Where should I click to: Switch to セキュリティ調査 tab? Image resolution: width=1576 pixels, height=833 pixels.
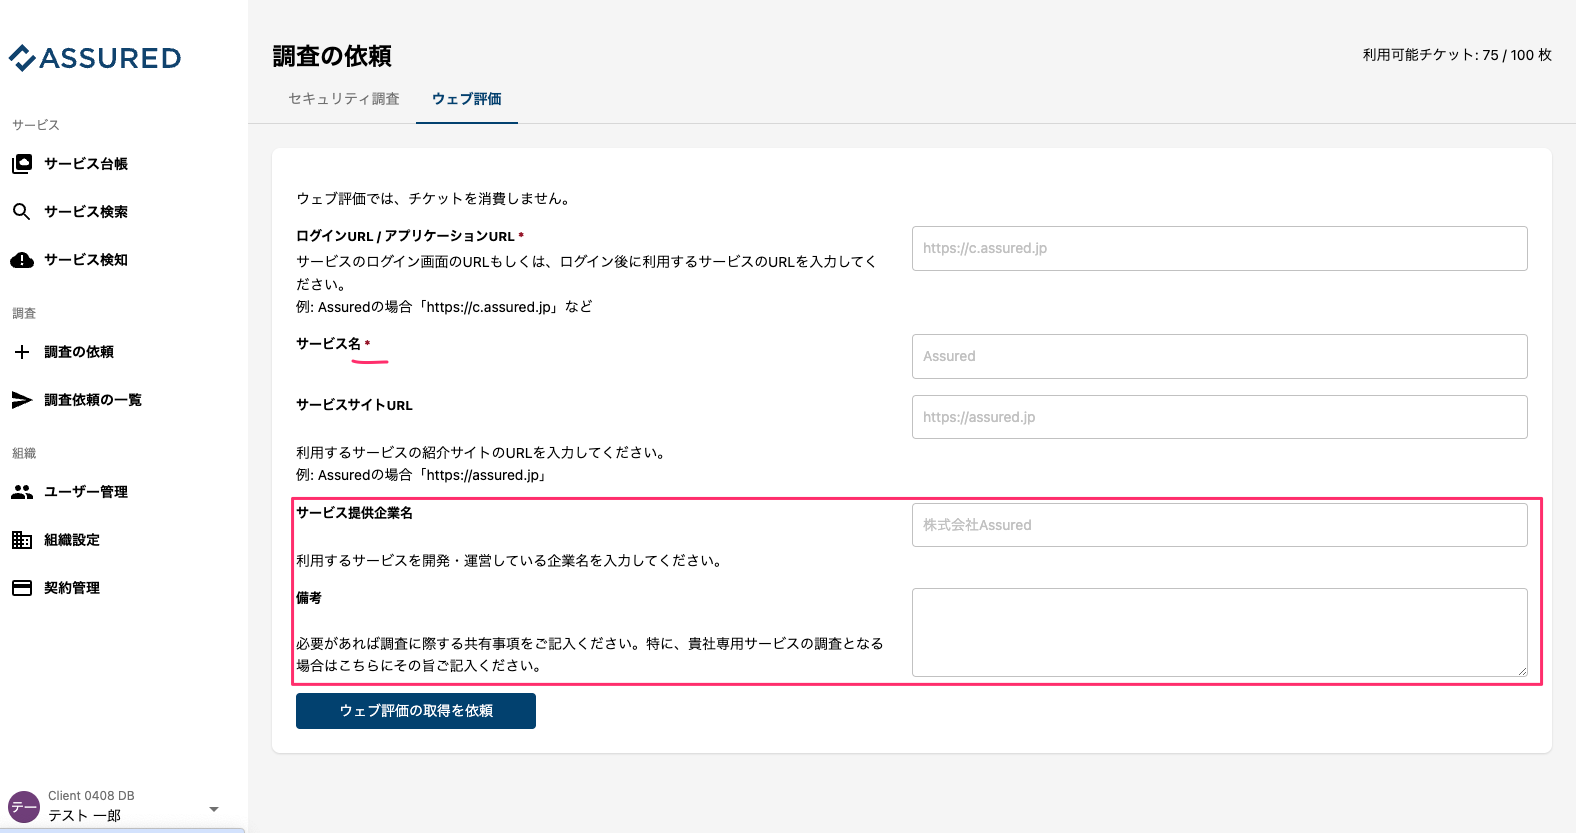pos(344,99)
